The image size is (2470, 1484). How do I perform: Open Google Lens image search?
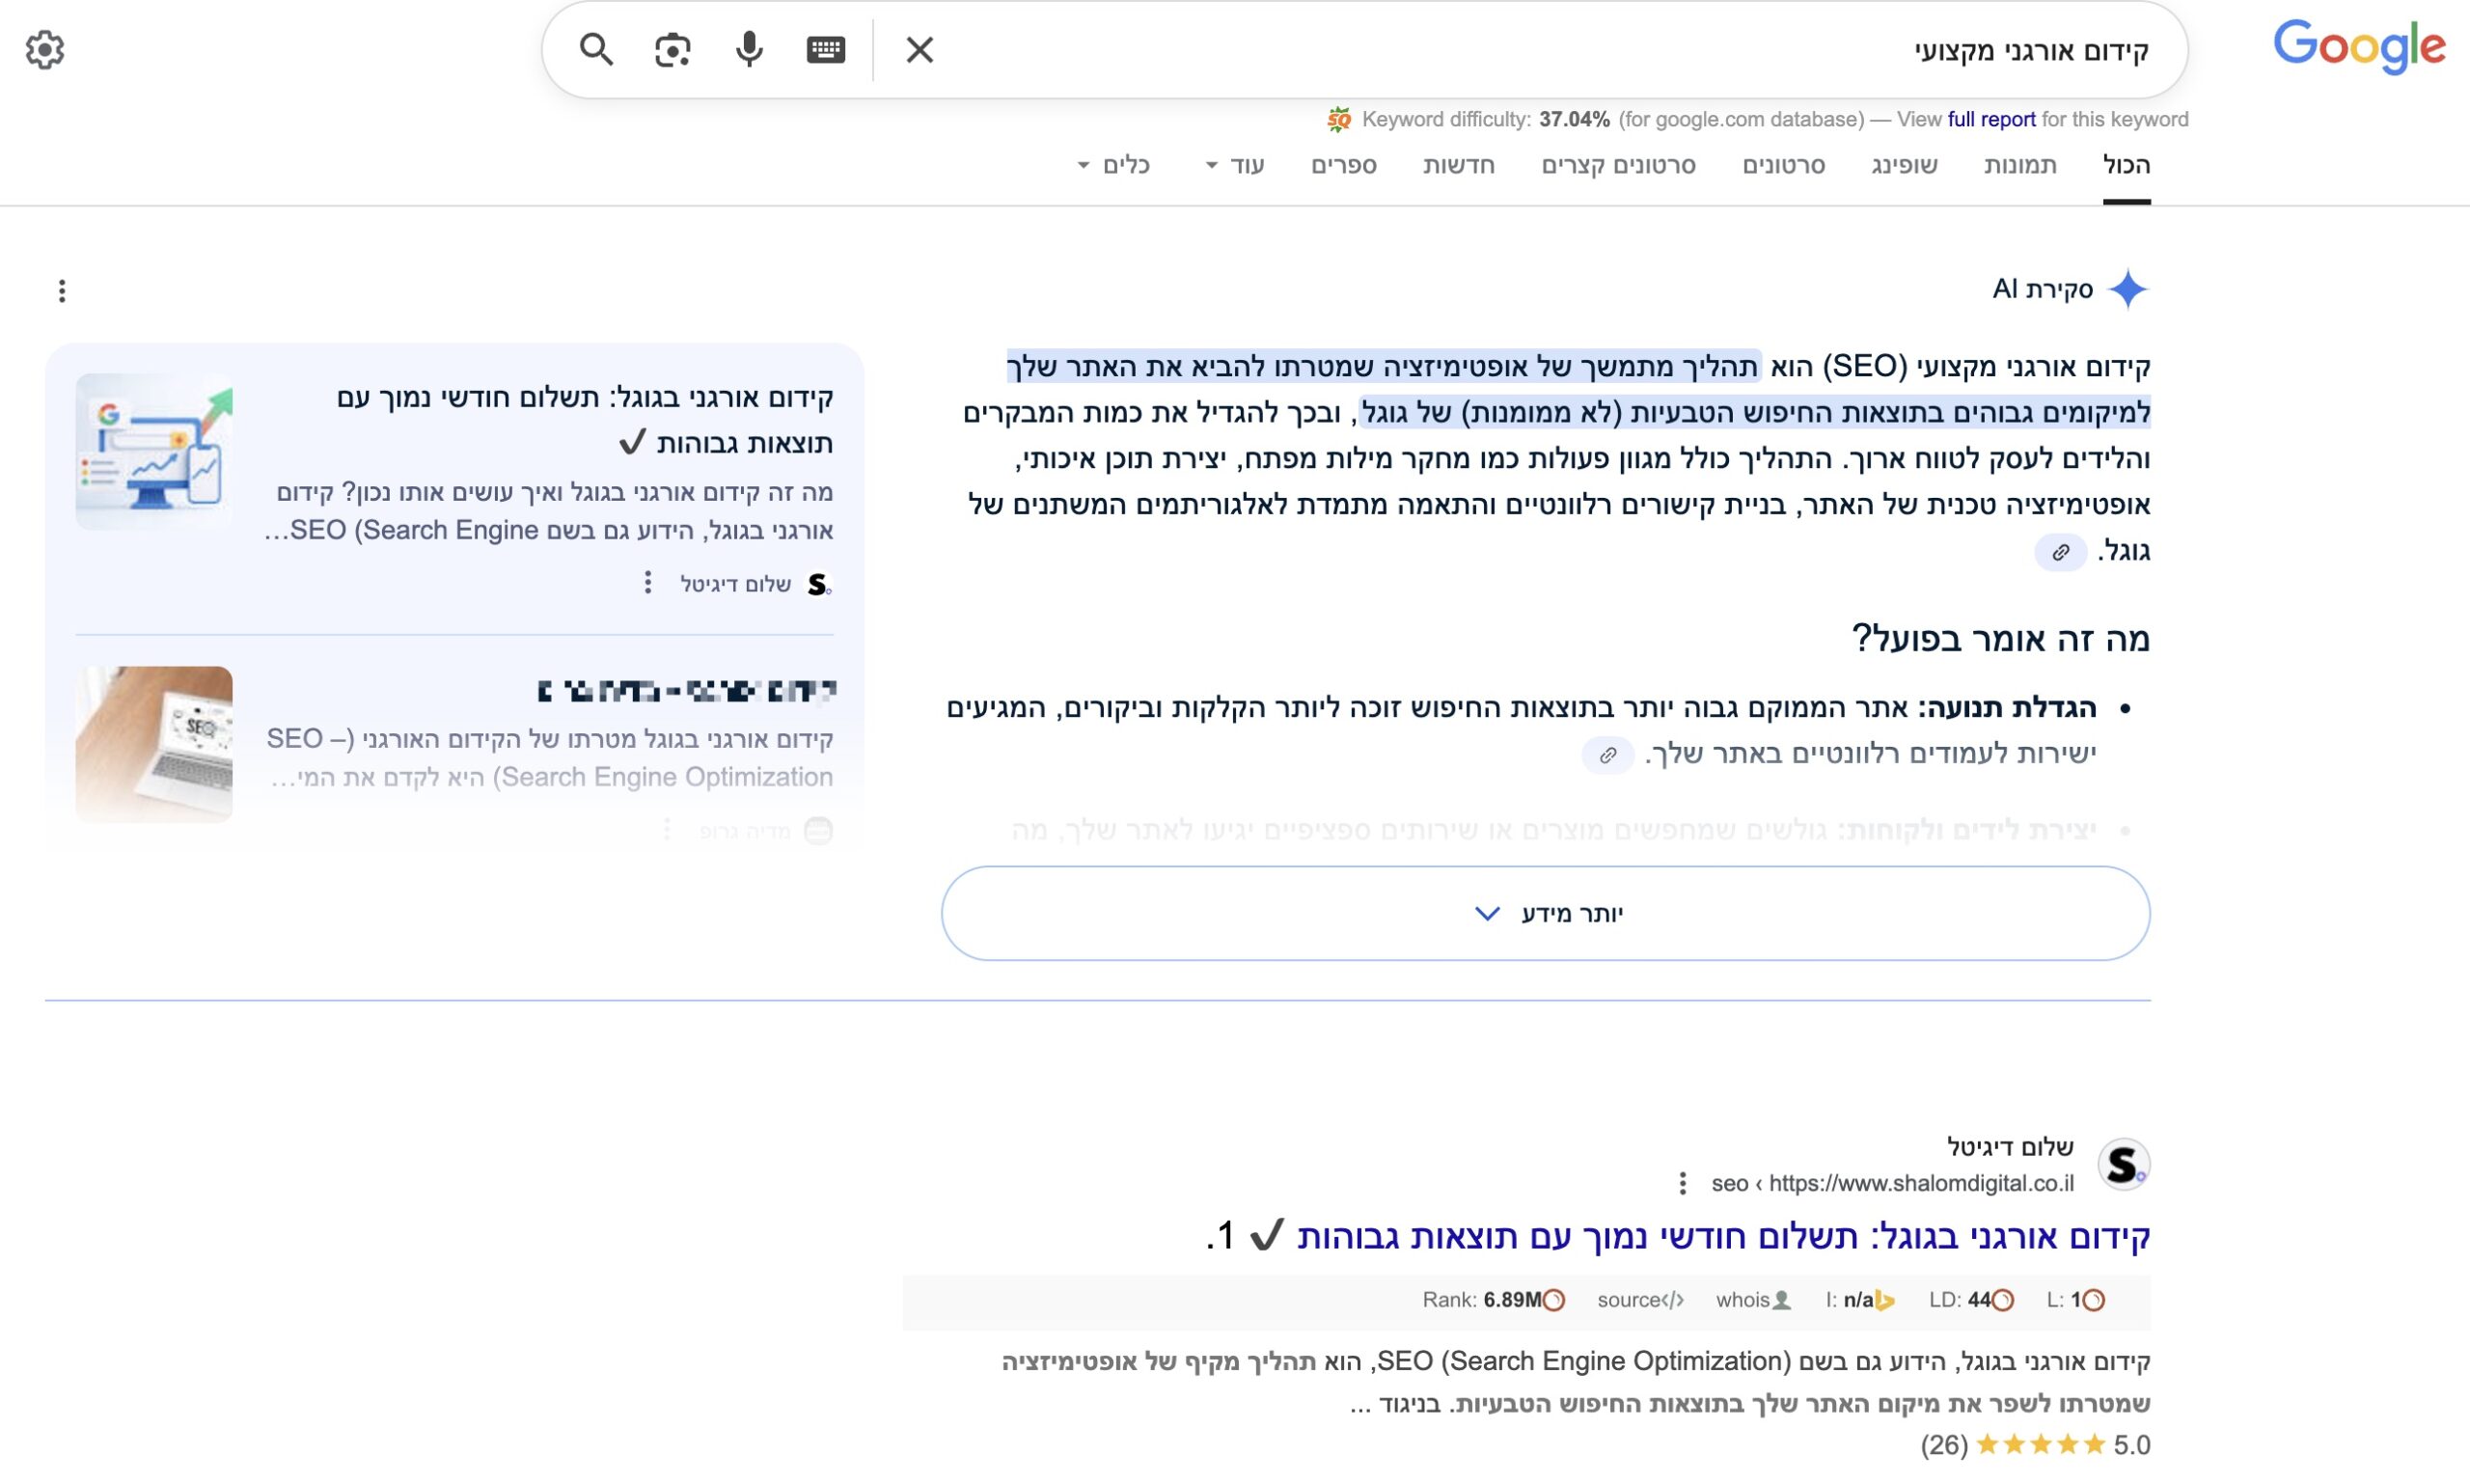click(x=672, y=49)
